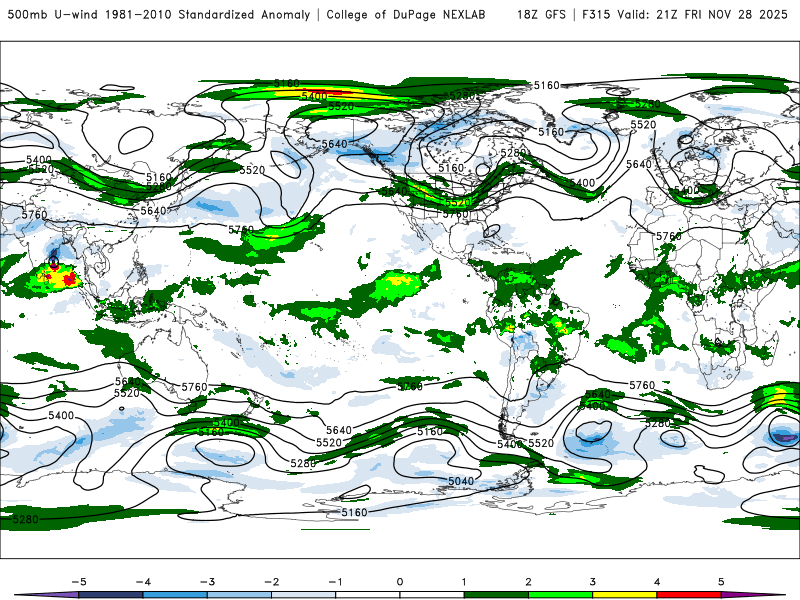The height and width of the screenshot is (600, 800).
Task: Select the yellow swatch between 3 and 4
Action: [624, 595]
